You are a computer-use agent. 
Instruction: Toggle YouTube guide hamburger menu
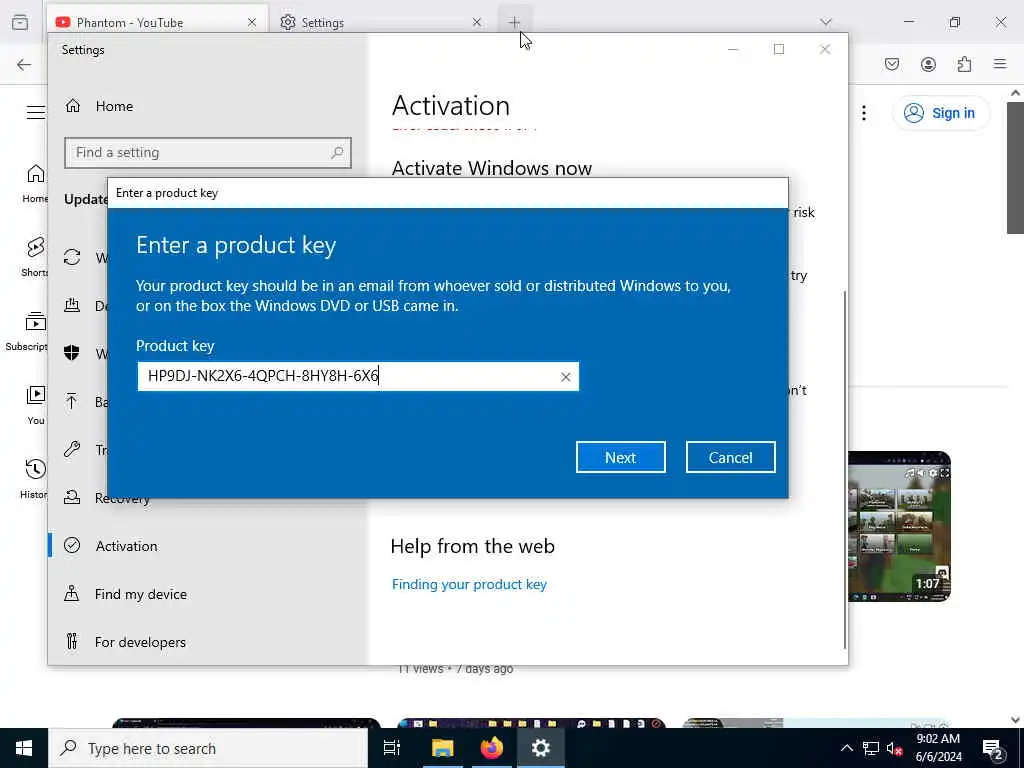point(36,112)
